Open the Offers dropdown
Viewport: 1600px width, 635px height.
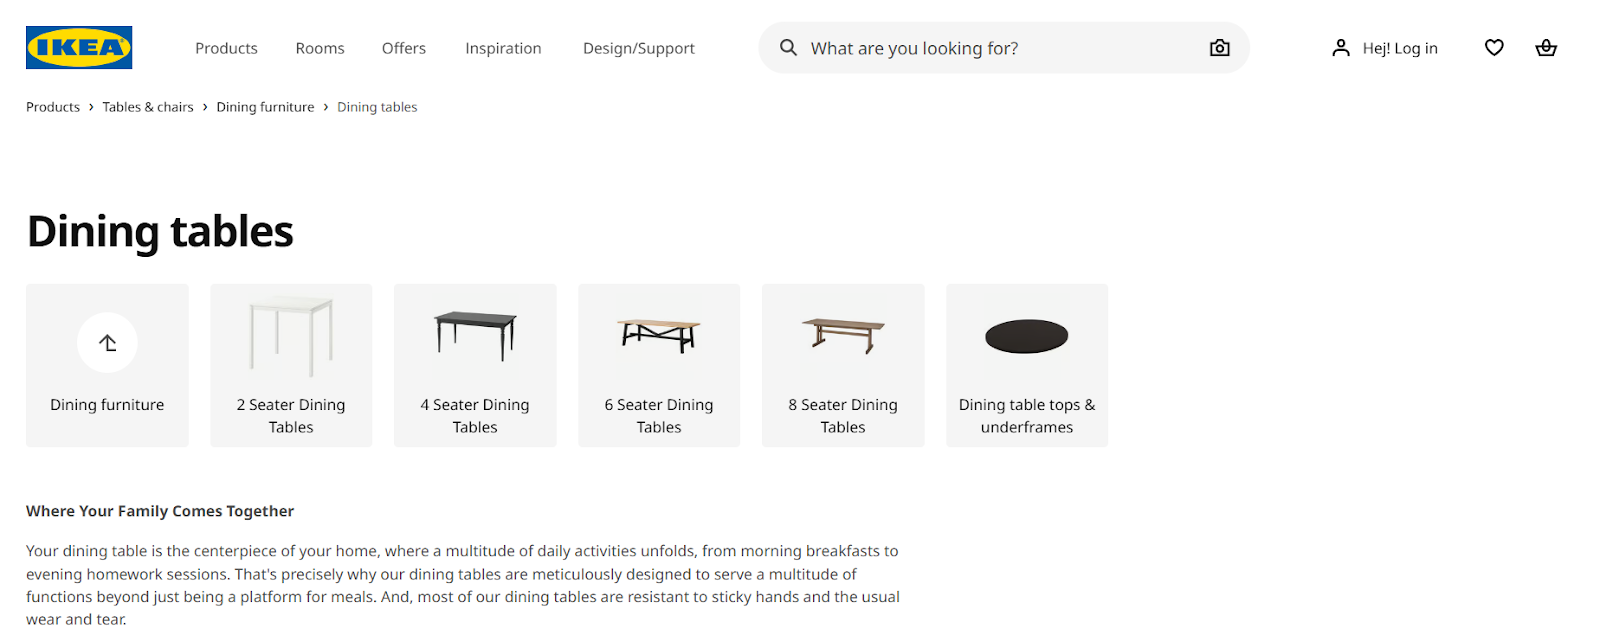click(x=403, y=48)
